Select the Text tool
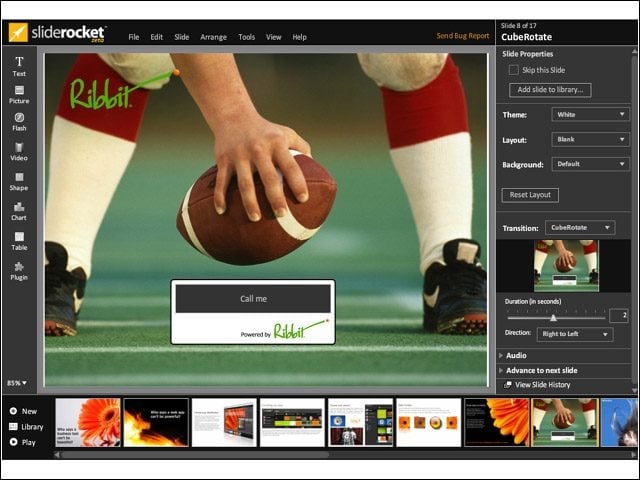 tap(19, 67)
